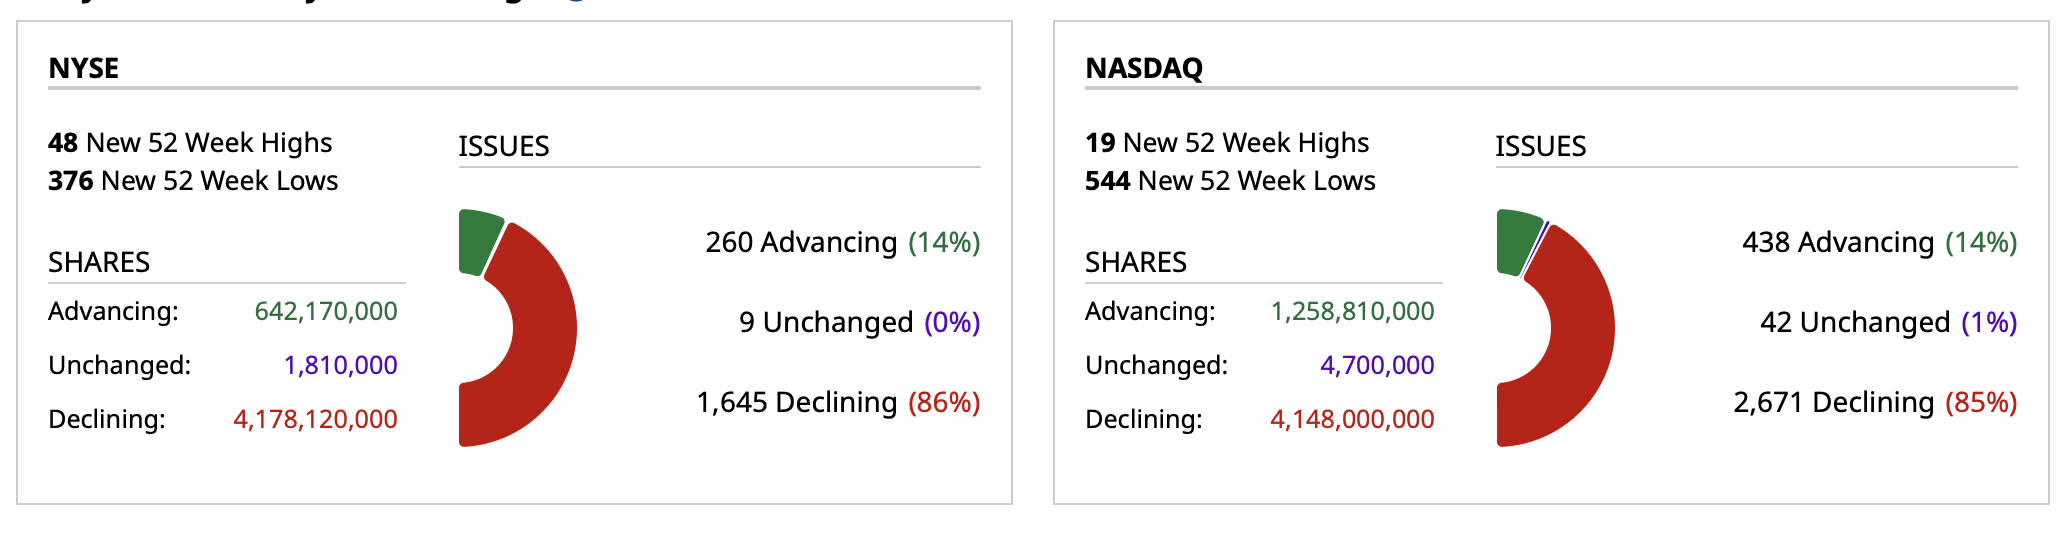Click the 1,645 Declining issues legend entry
Viewport: 2064px width, 536px height.
point(838,402)
